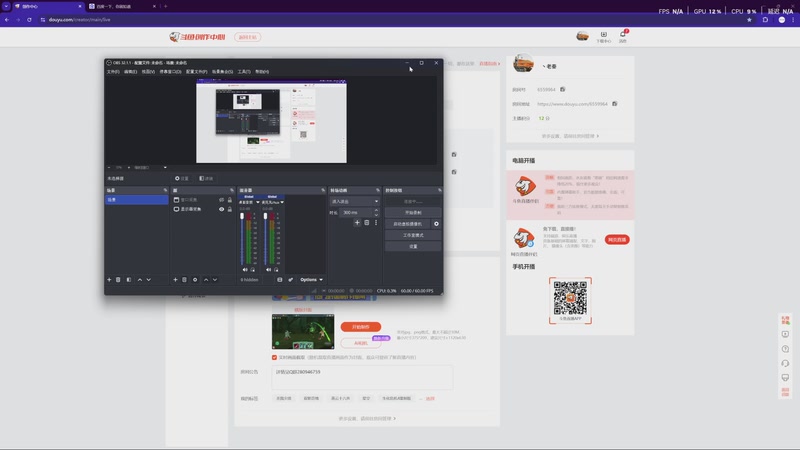The width and height of the screenshot is (800, 450).
Task: Open OBS 帮助(H) menu
Action: [x=262, y=72]
